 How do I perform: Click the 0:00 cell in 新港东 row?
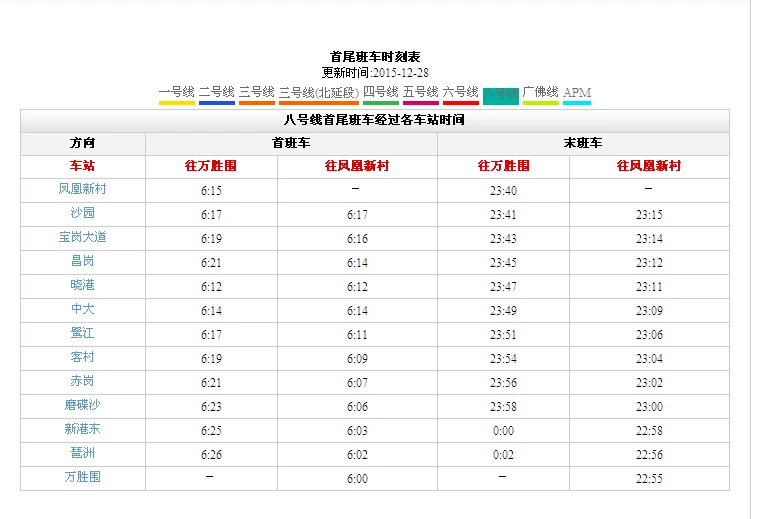(503, 431)
